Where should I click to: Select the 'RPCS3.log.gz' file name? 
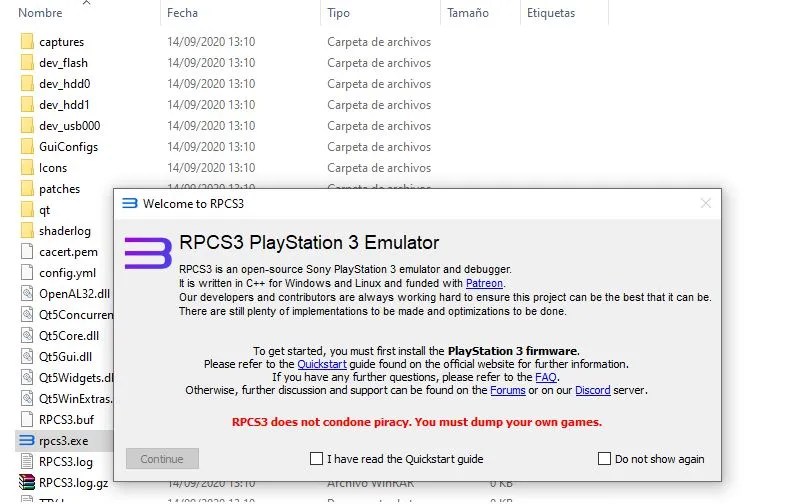coord(73,483)
